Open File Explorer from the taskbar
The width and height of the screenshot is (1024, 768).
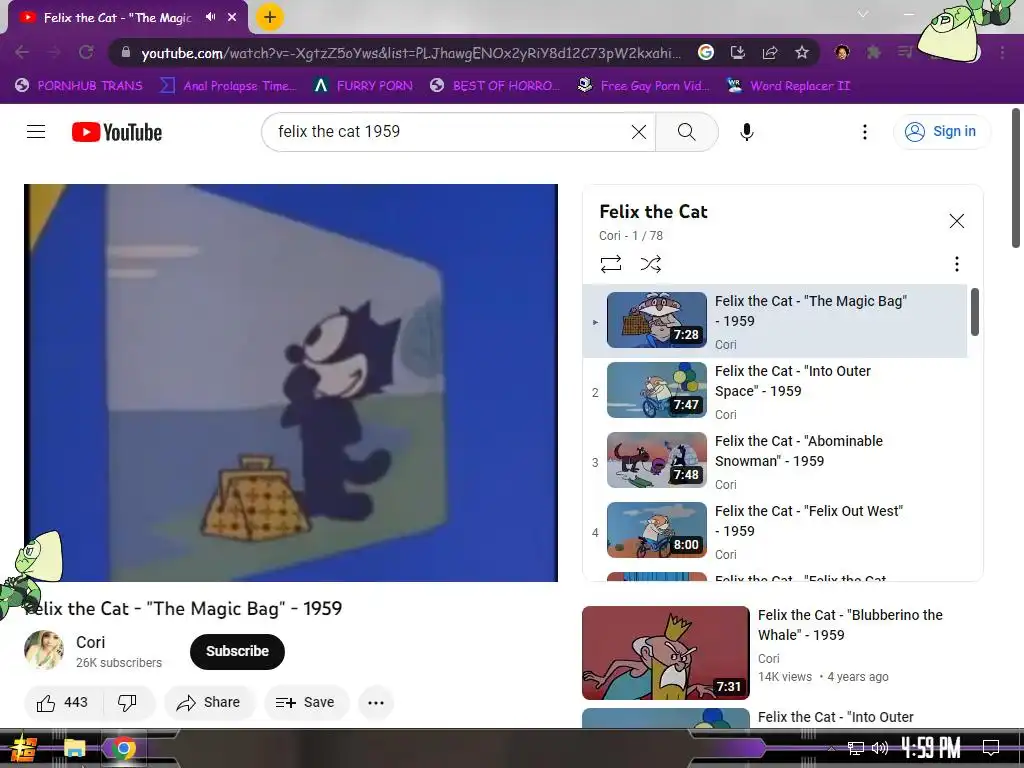[74, 748]
